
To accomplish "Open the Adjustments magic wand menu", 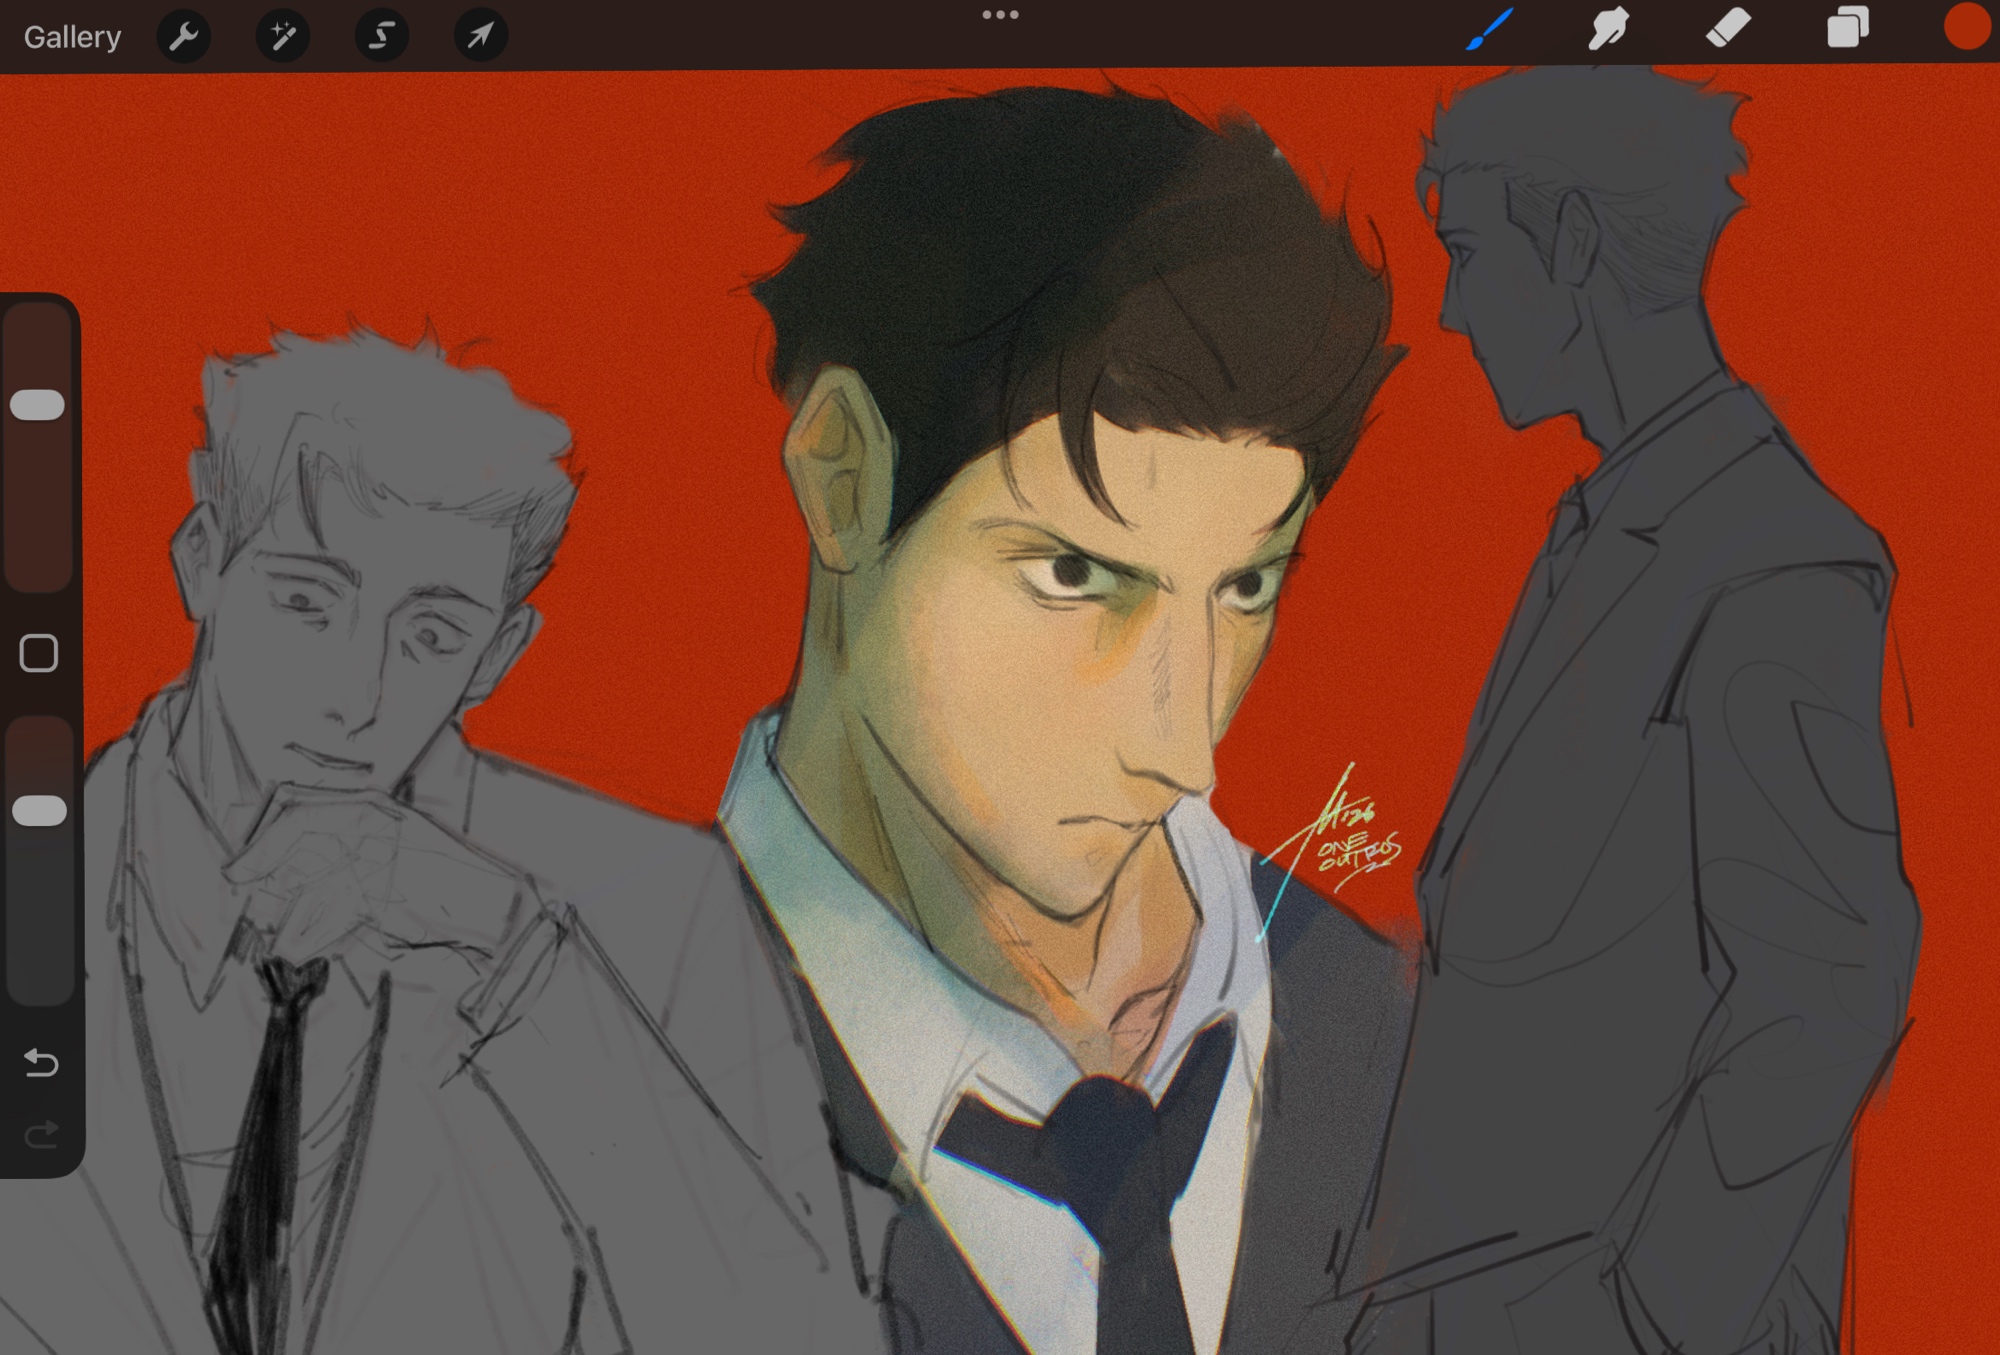I will coord(283,37).
